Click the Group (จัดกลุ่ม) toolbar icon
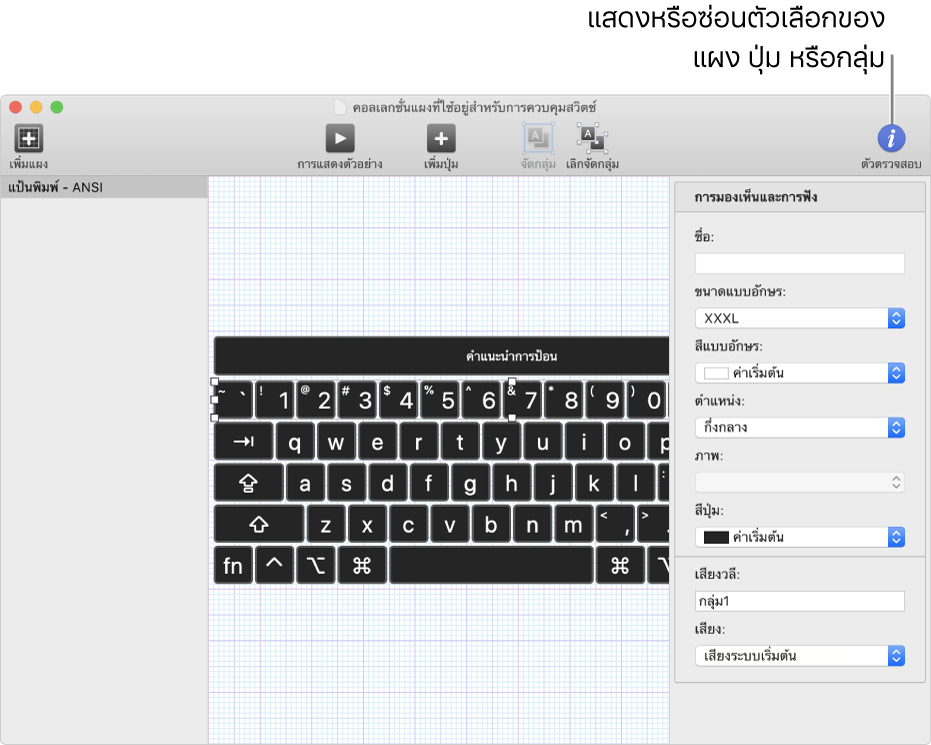931x745 pixels. pos(538,138)
